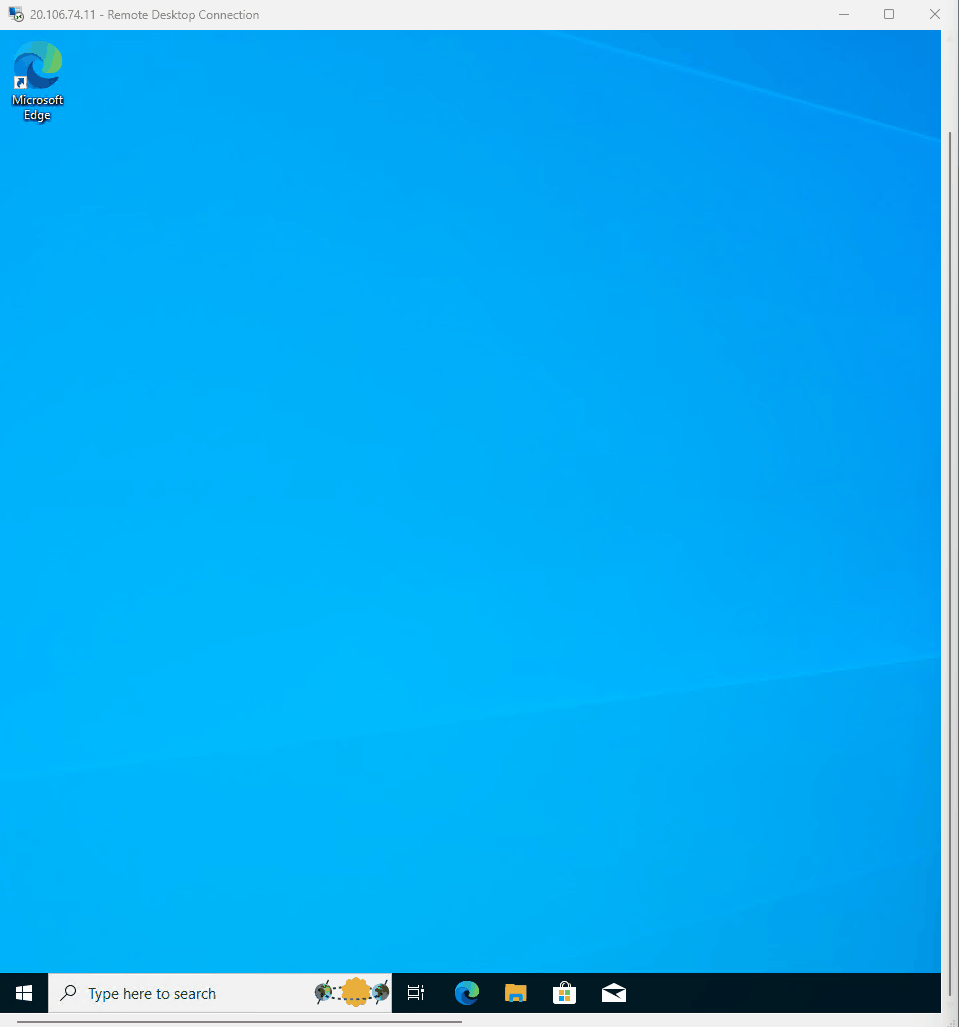Launch Microsoft Edge from the taskbar

click(x=466, y=993)
